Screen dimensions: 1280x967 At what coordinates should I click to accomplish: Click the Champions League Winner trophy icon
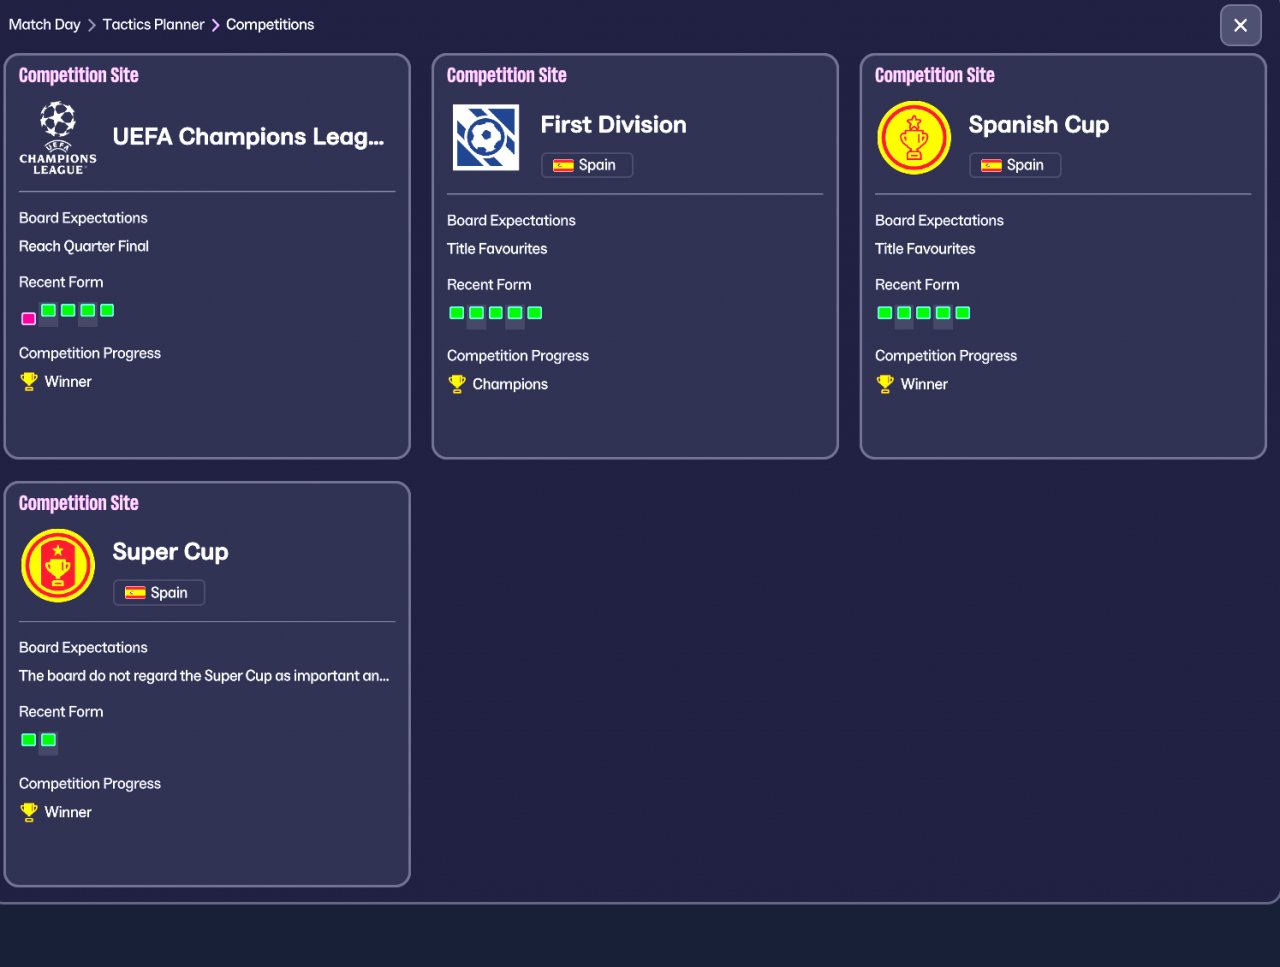pyautogui.click(x=29, y=382)
